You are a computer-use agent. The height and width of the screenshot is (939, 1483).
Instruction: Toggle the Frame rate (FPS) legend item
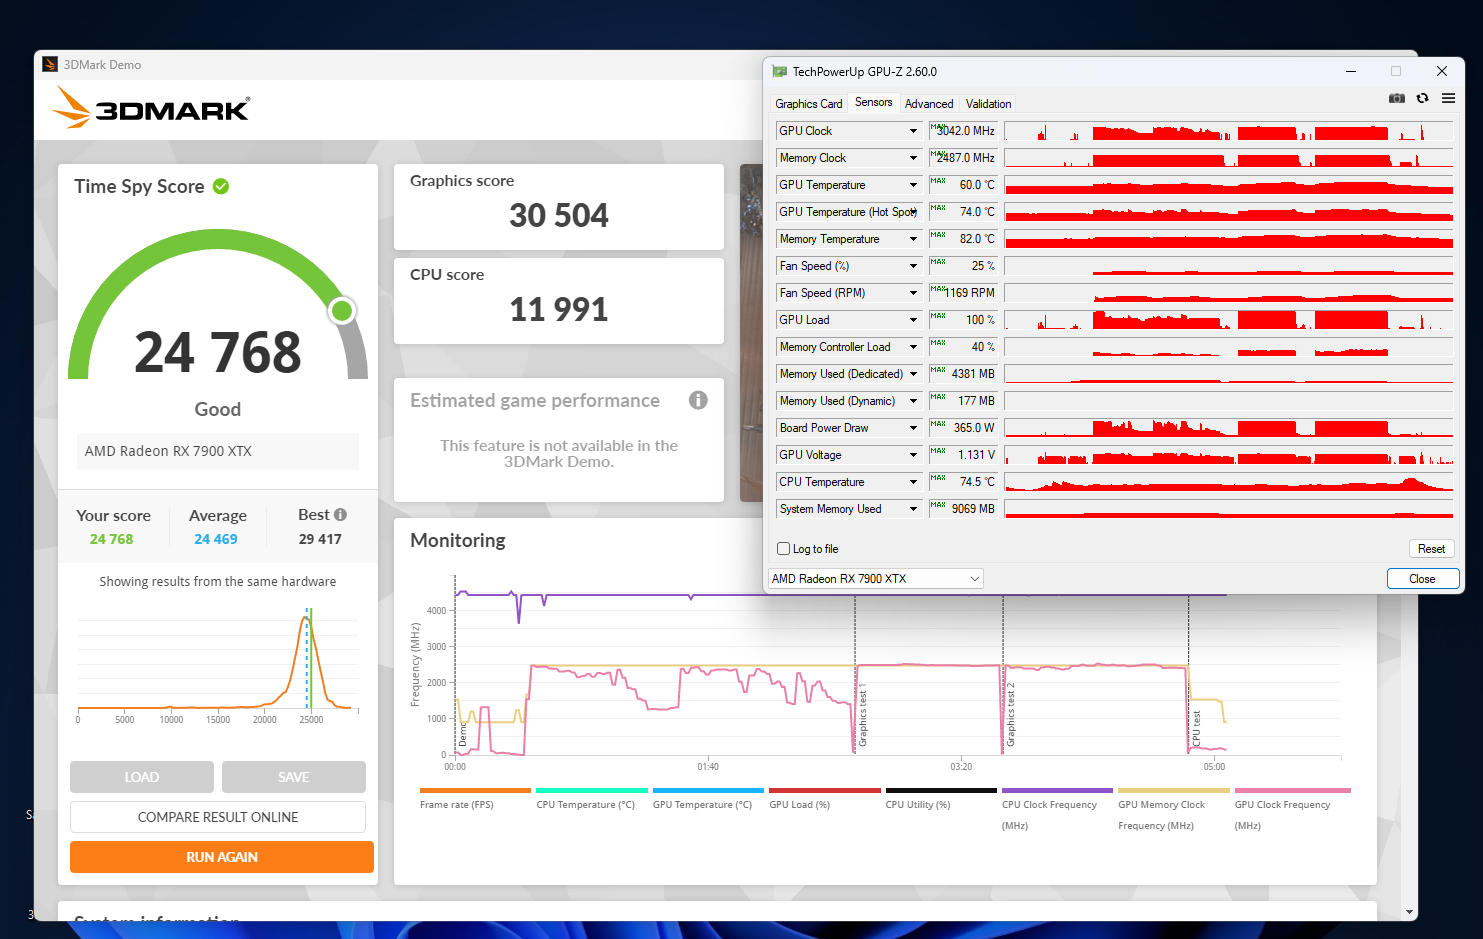pyautogui.click(x=475, y=800)
